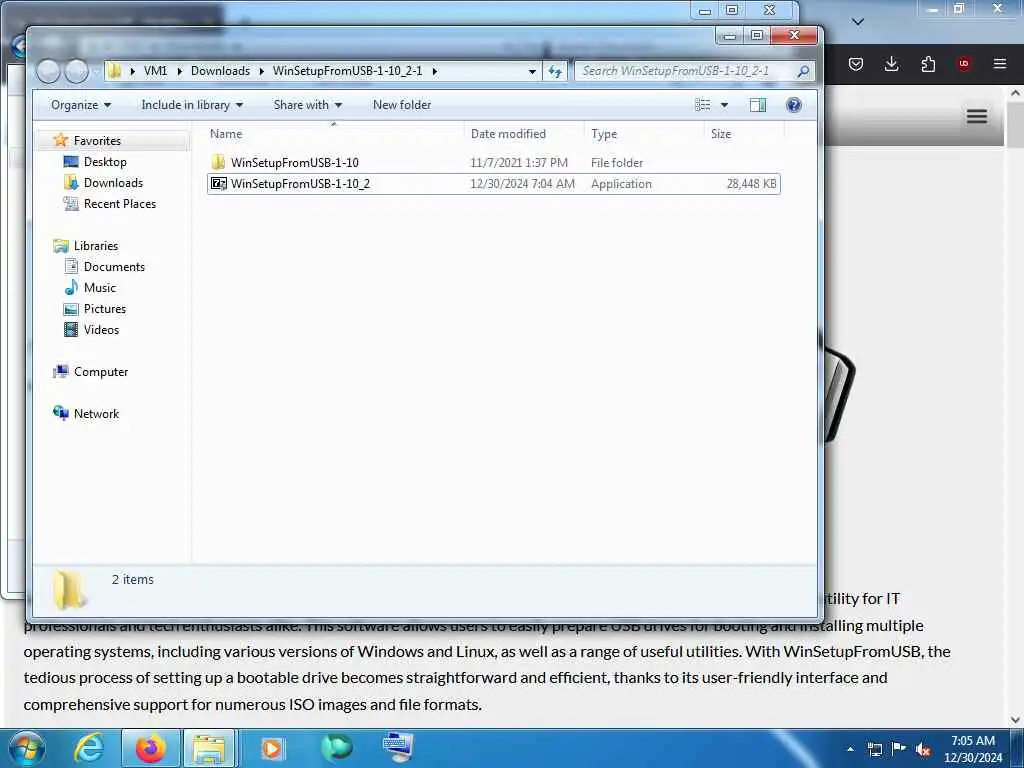Click the Action Center flag tray icon
Viewport: 1024px width, 768px height.
coord(899,749)
